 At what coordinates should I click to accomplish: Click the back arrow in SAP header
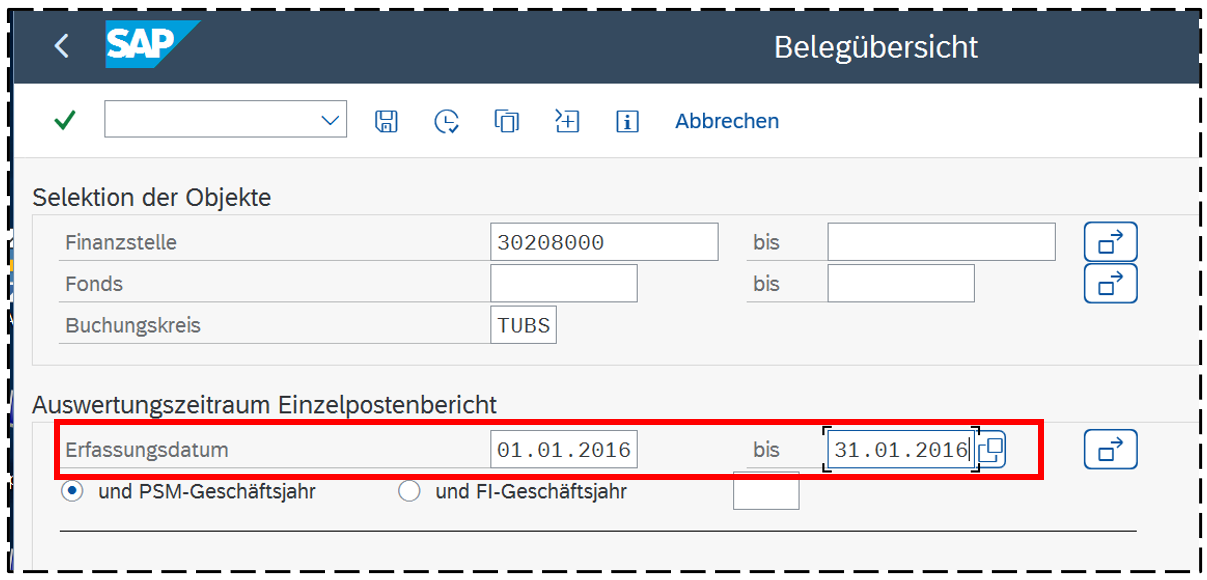coord(62,46)
